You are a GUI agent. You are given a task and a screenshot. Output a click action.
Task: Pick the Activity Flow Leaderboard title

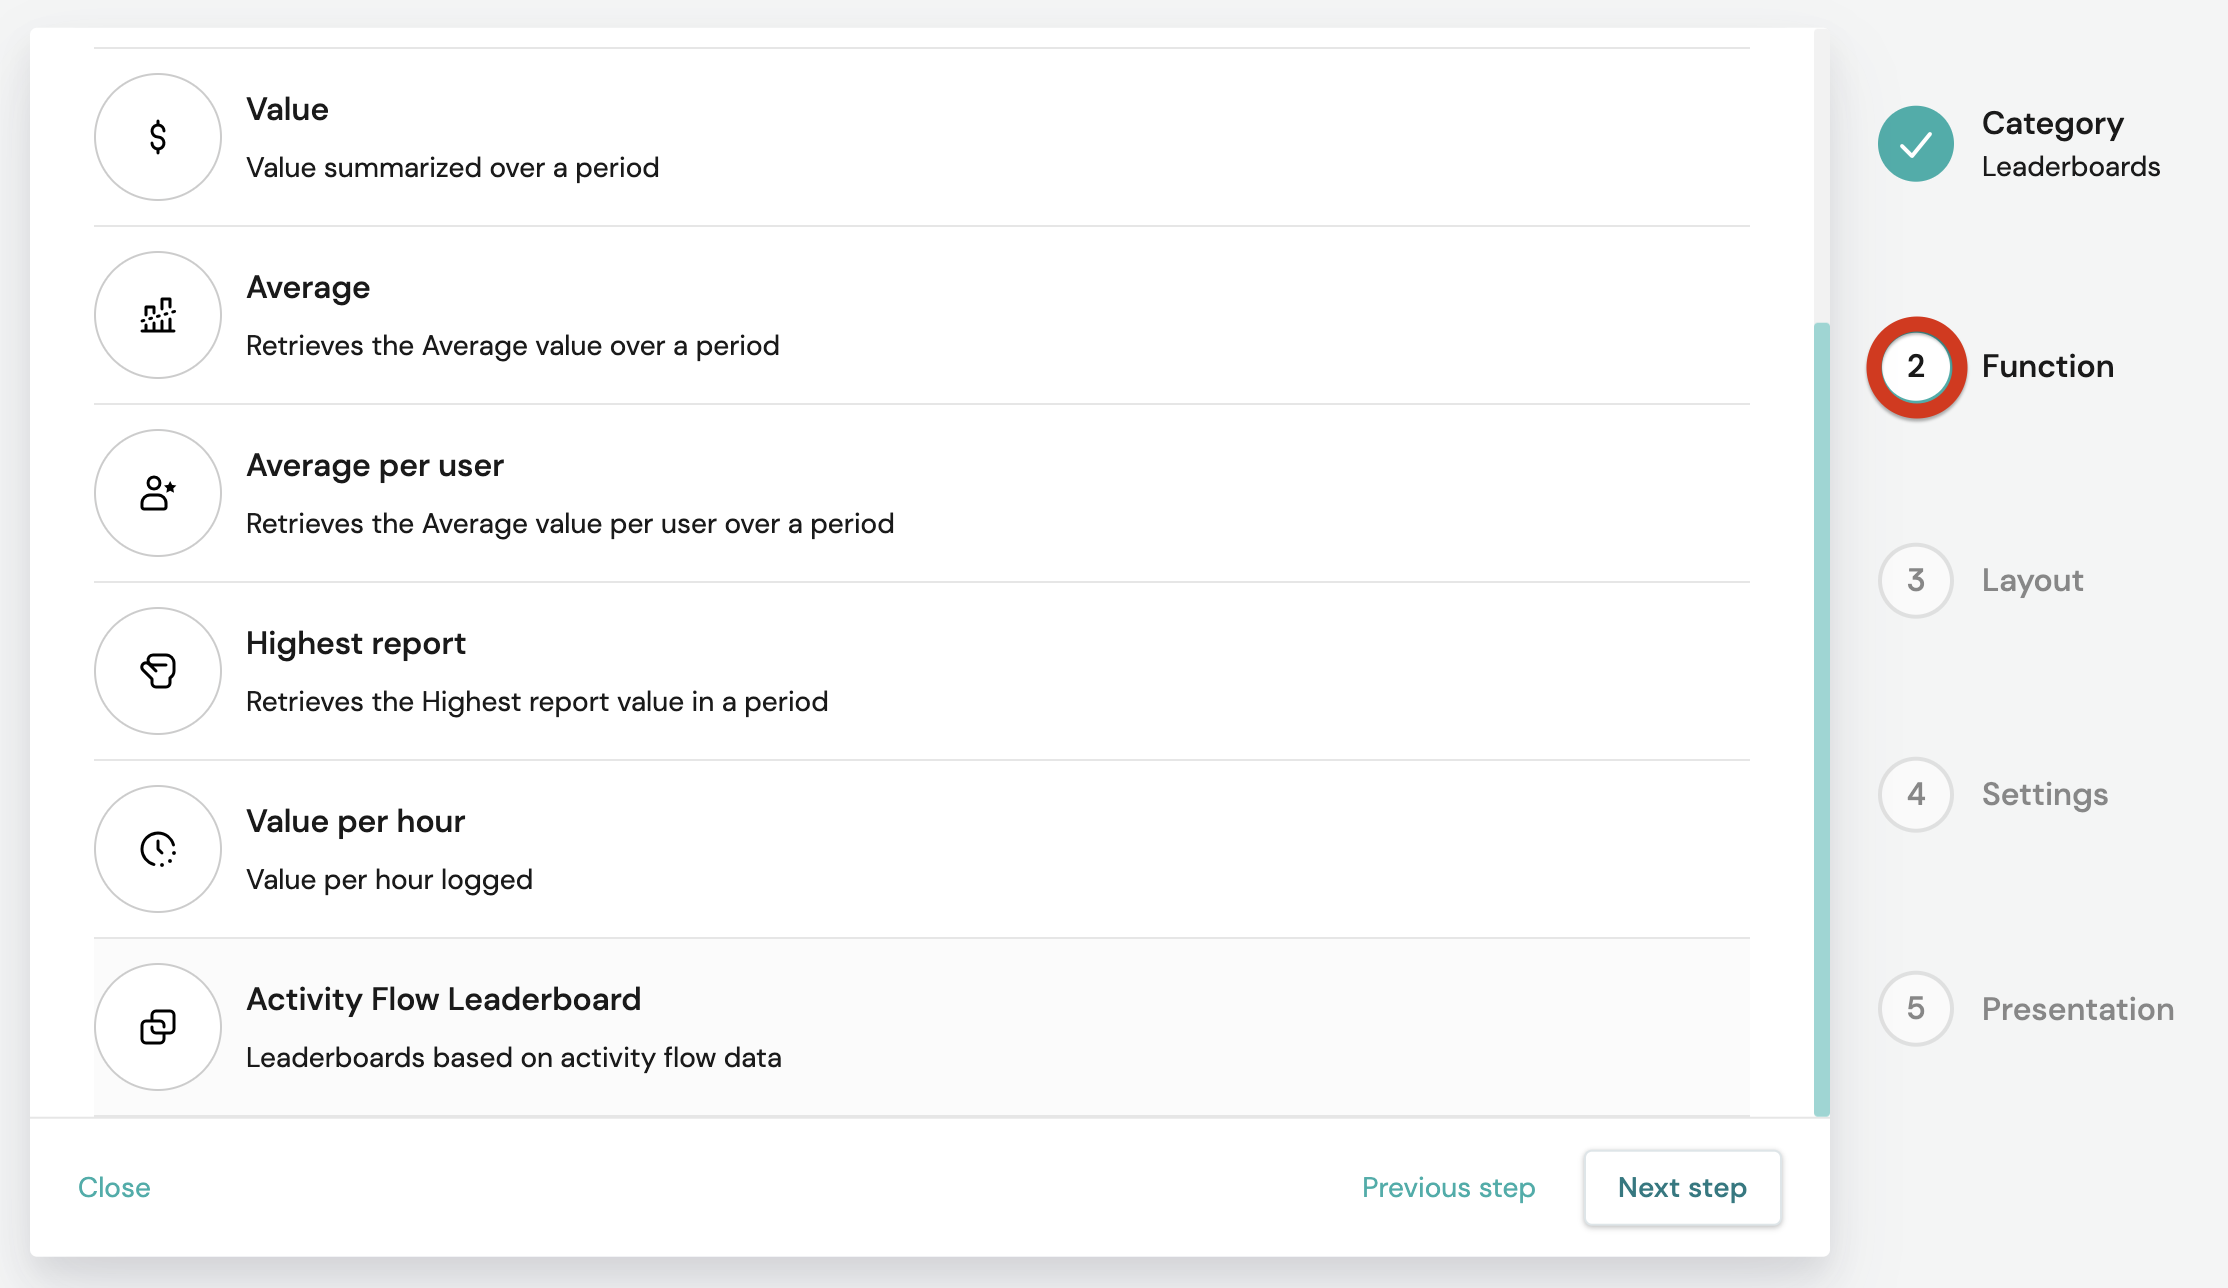444,999
